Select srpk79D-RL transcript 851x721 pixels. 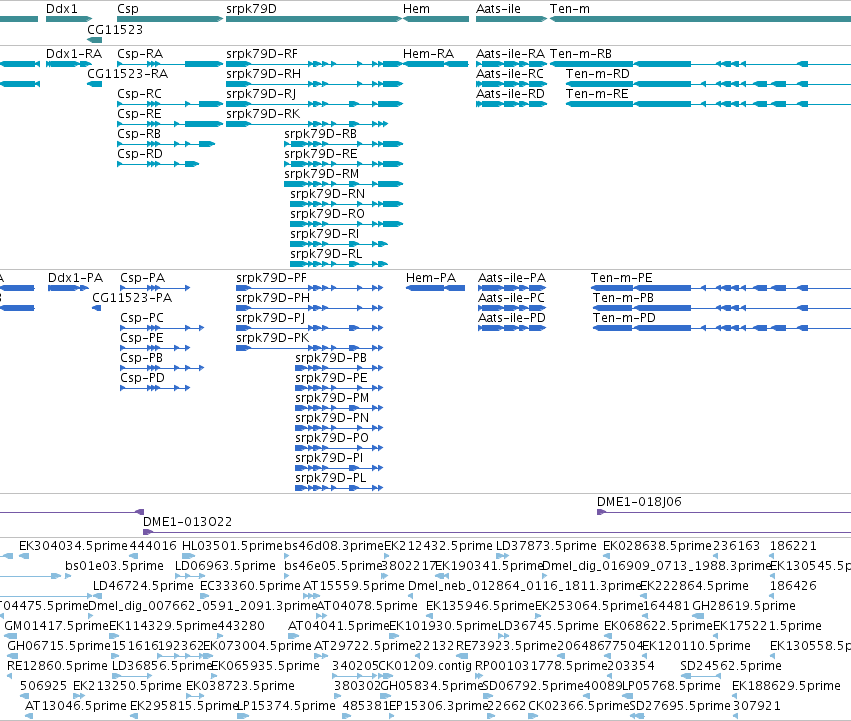coord(339,264)
